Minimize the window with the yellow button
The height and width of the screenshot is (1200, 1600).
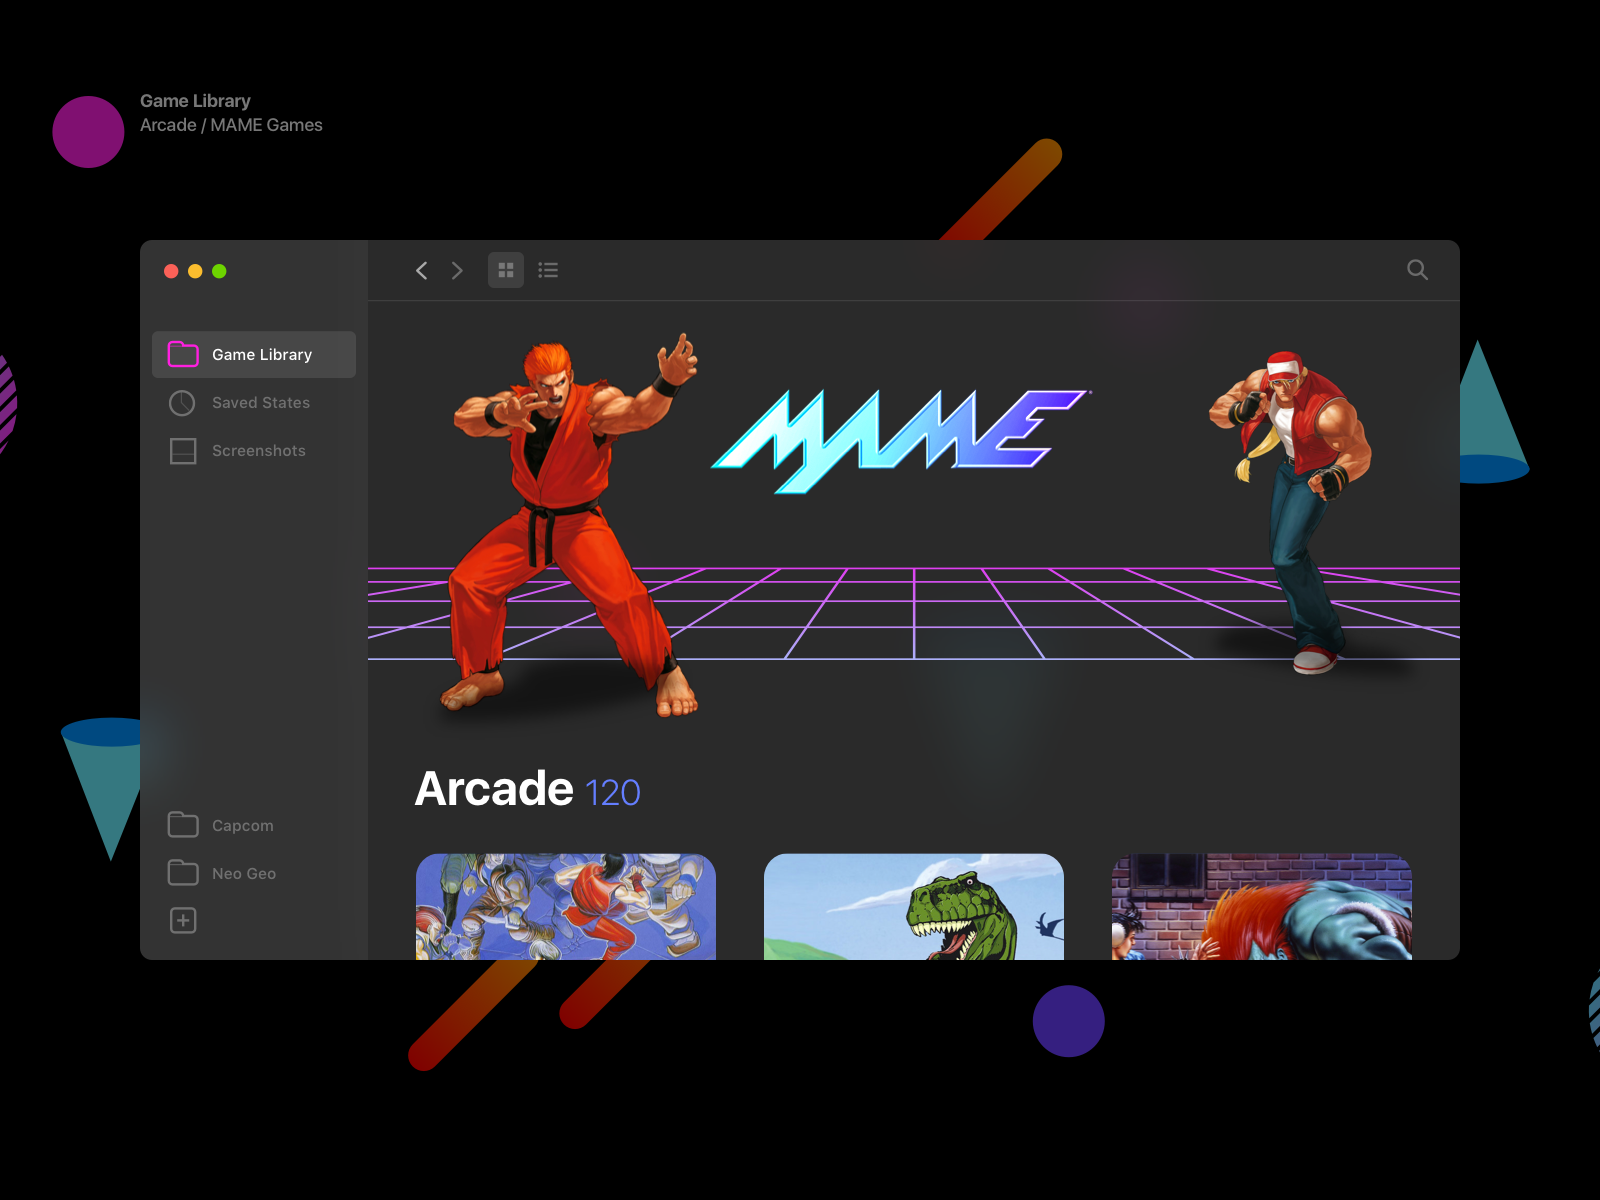click(195, 271)
